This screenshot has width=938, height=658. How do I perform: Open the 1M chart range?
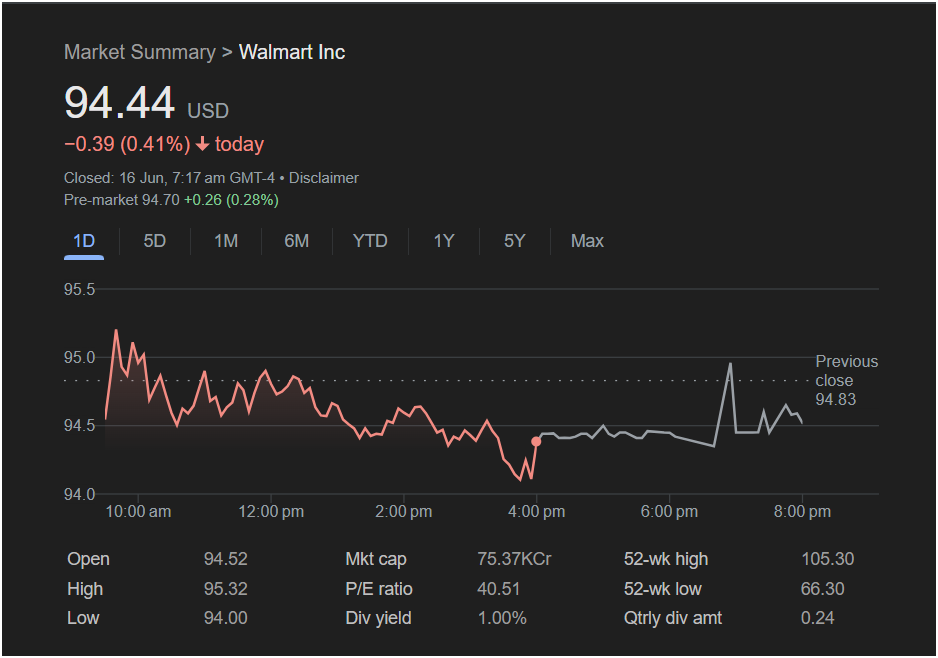click(226, 241)
